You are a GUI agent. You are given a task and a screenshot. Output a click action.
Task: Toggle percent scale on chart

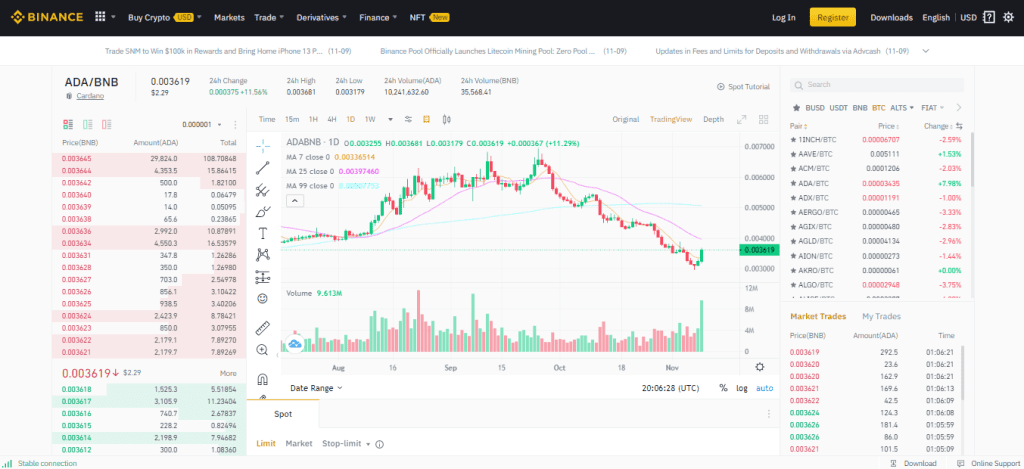click(x=723, y=388)
